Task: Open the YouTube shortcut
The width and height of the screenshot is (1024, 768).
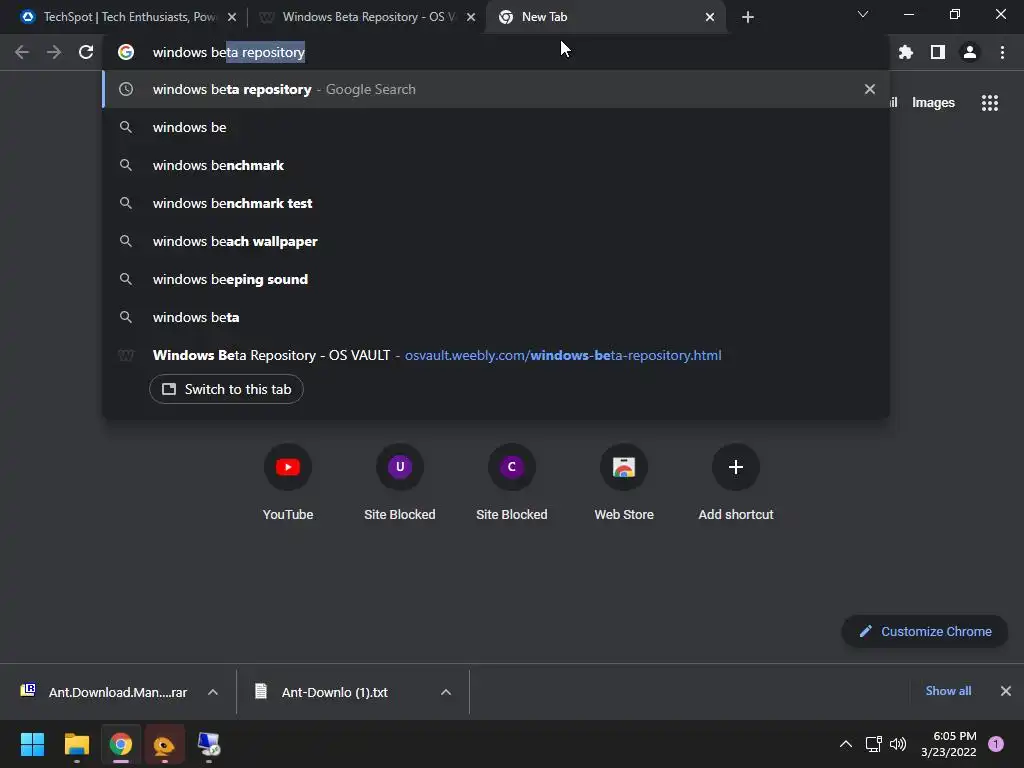Action: tap(288, 482)
